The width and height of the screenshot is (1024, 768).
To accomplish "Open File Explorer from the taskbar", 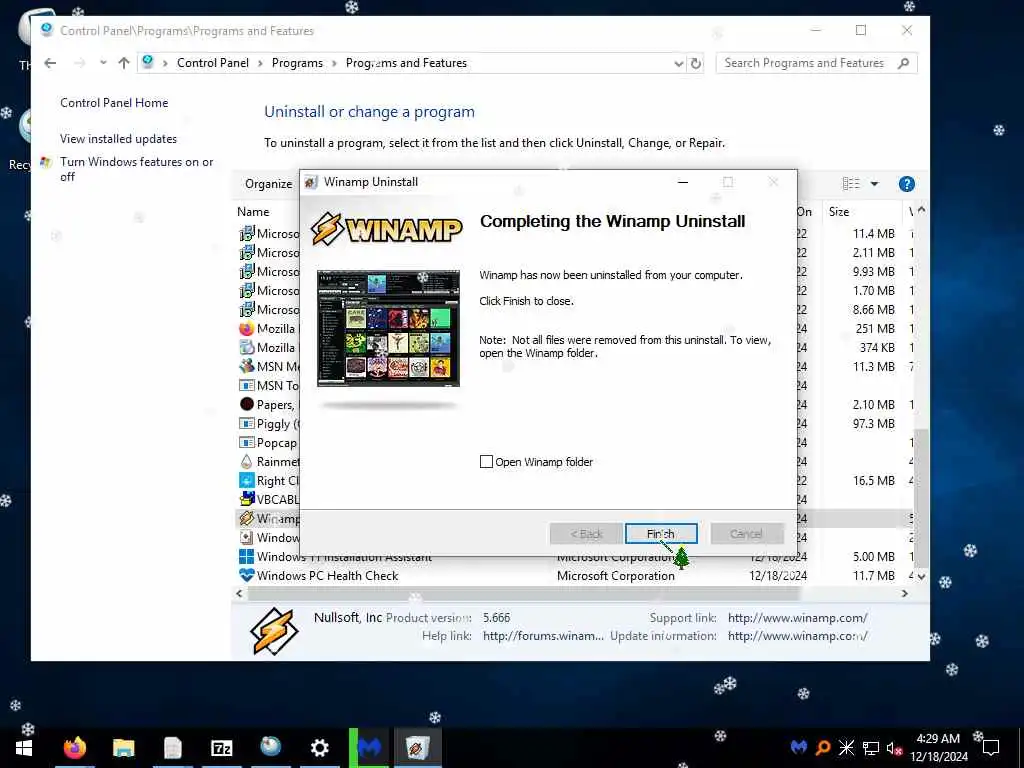I will [x=123, y=748].
